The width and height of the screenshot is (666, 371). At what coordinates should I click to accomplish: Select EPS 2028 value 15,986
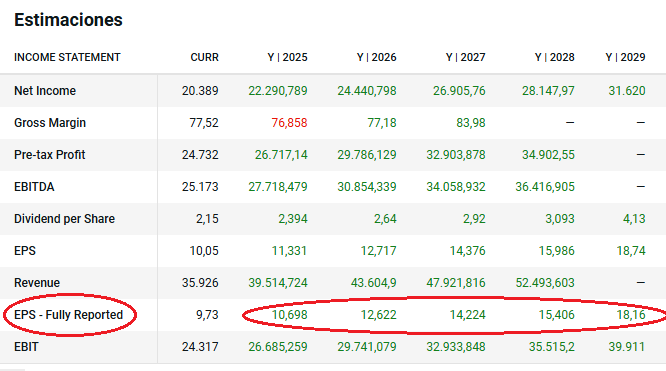(556, 251)
